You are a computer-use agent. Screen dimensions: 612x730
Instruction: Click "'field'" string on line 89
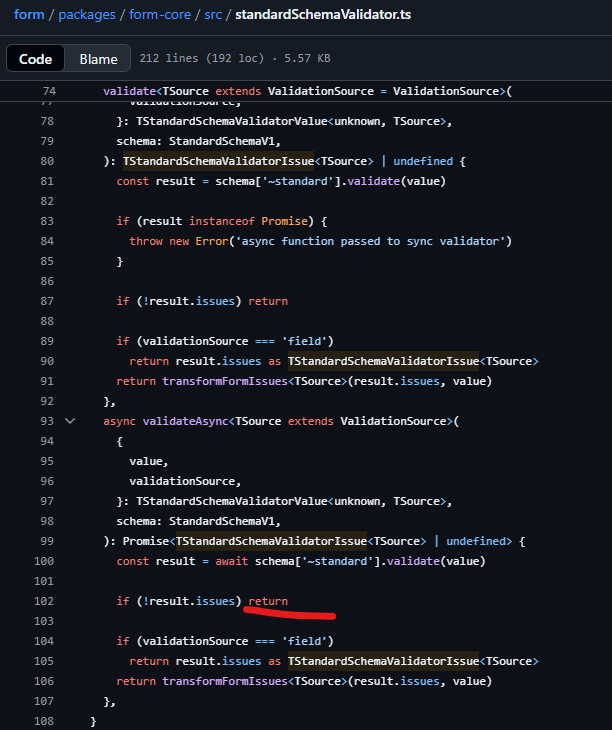[x=305, y=341]
